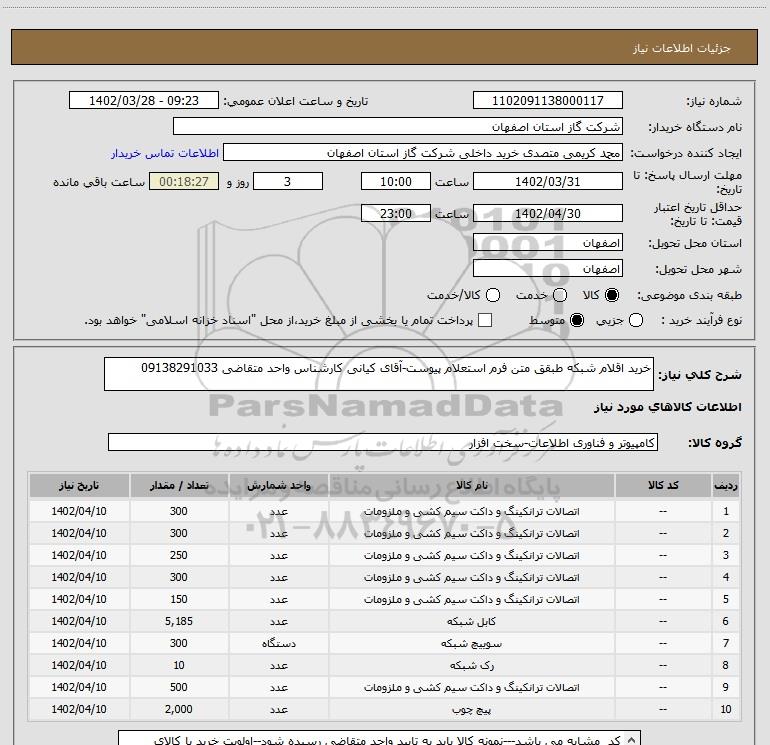Click the تعداد / مقدار column header

[179, 485]
